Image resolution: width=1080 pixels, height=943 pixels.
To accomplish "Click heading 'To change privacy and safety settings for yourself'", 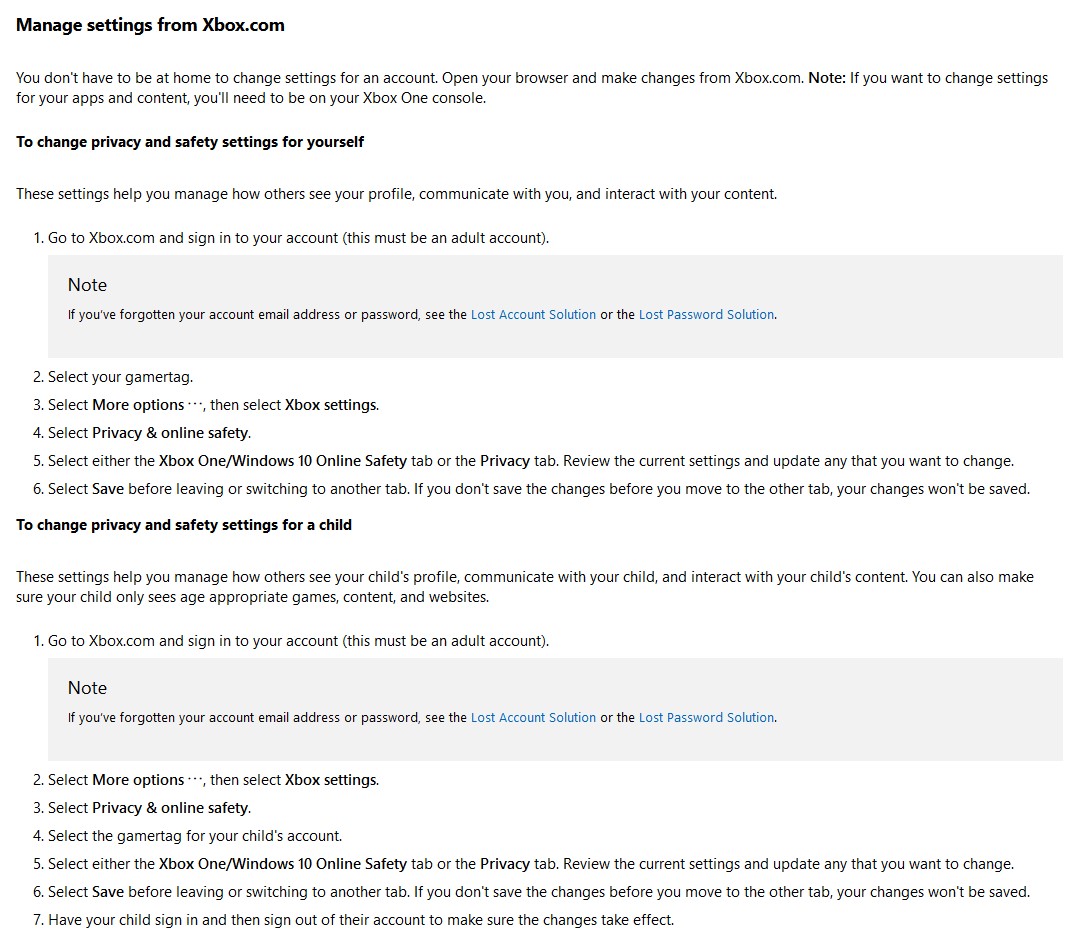I will click(190, 142).
